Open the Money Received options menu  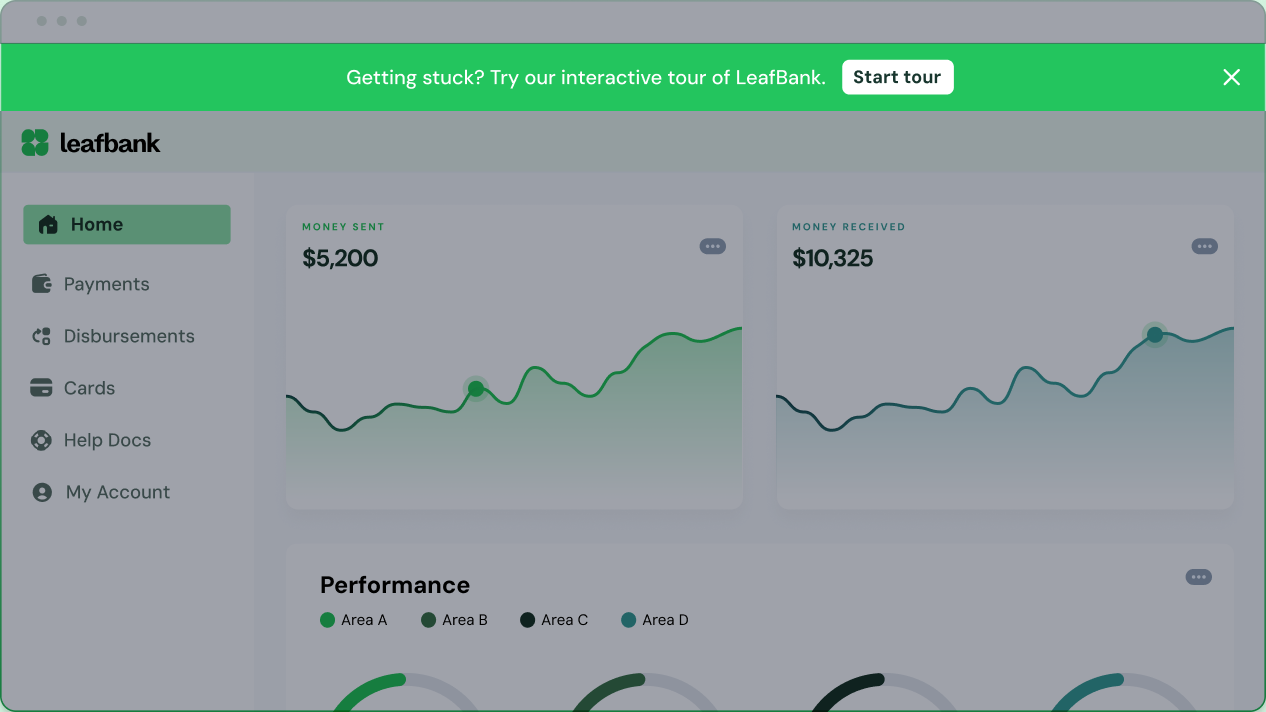pyautogui.click(x=1204, y=246)
